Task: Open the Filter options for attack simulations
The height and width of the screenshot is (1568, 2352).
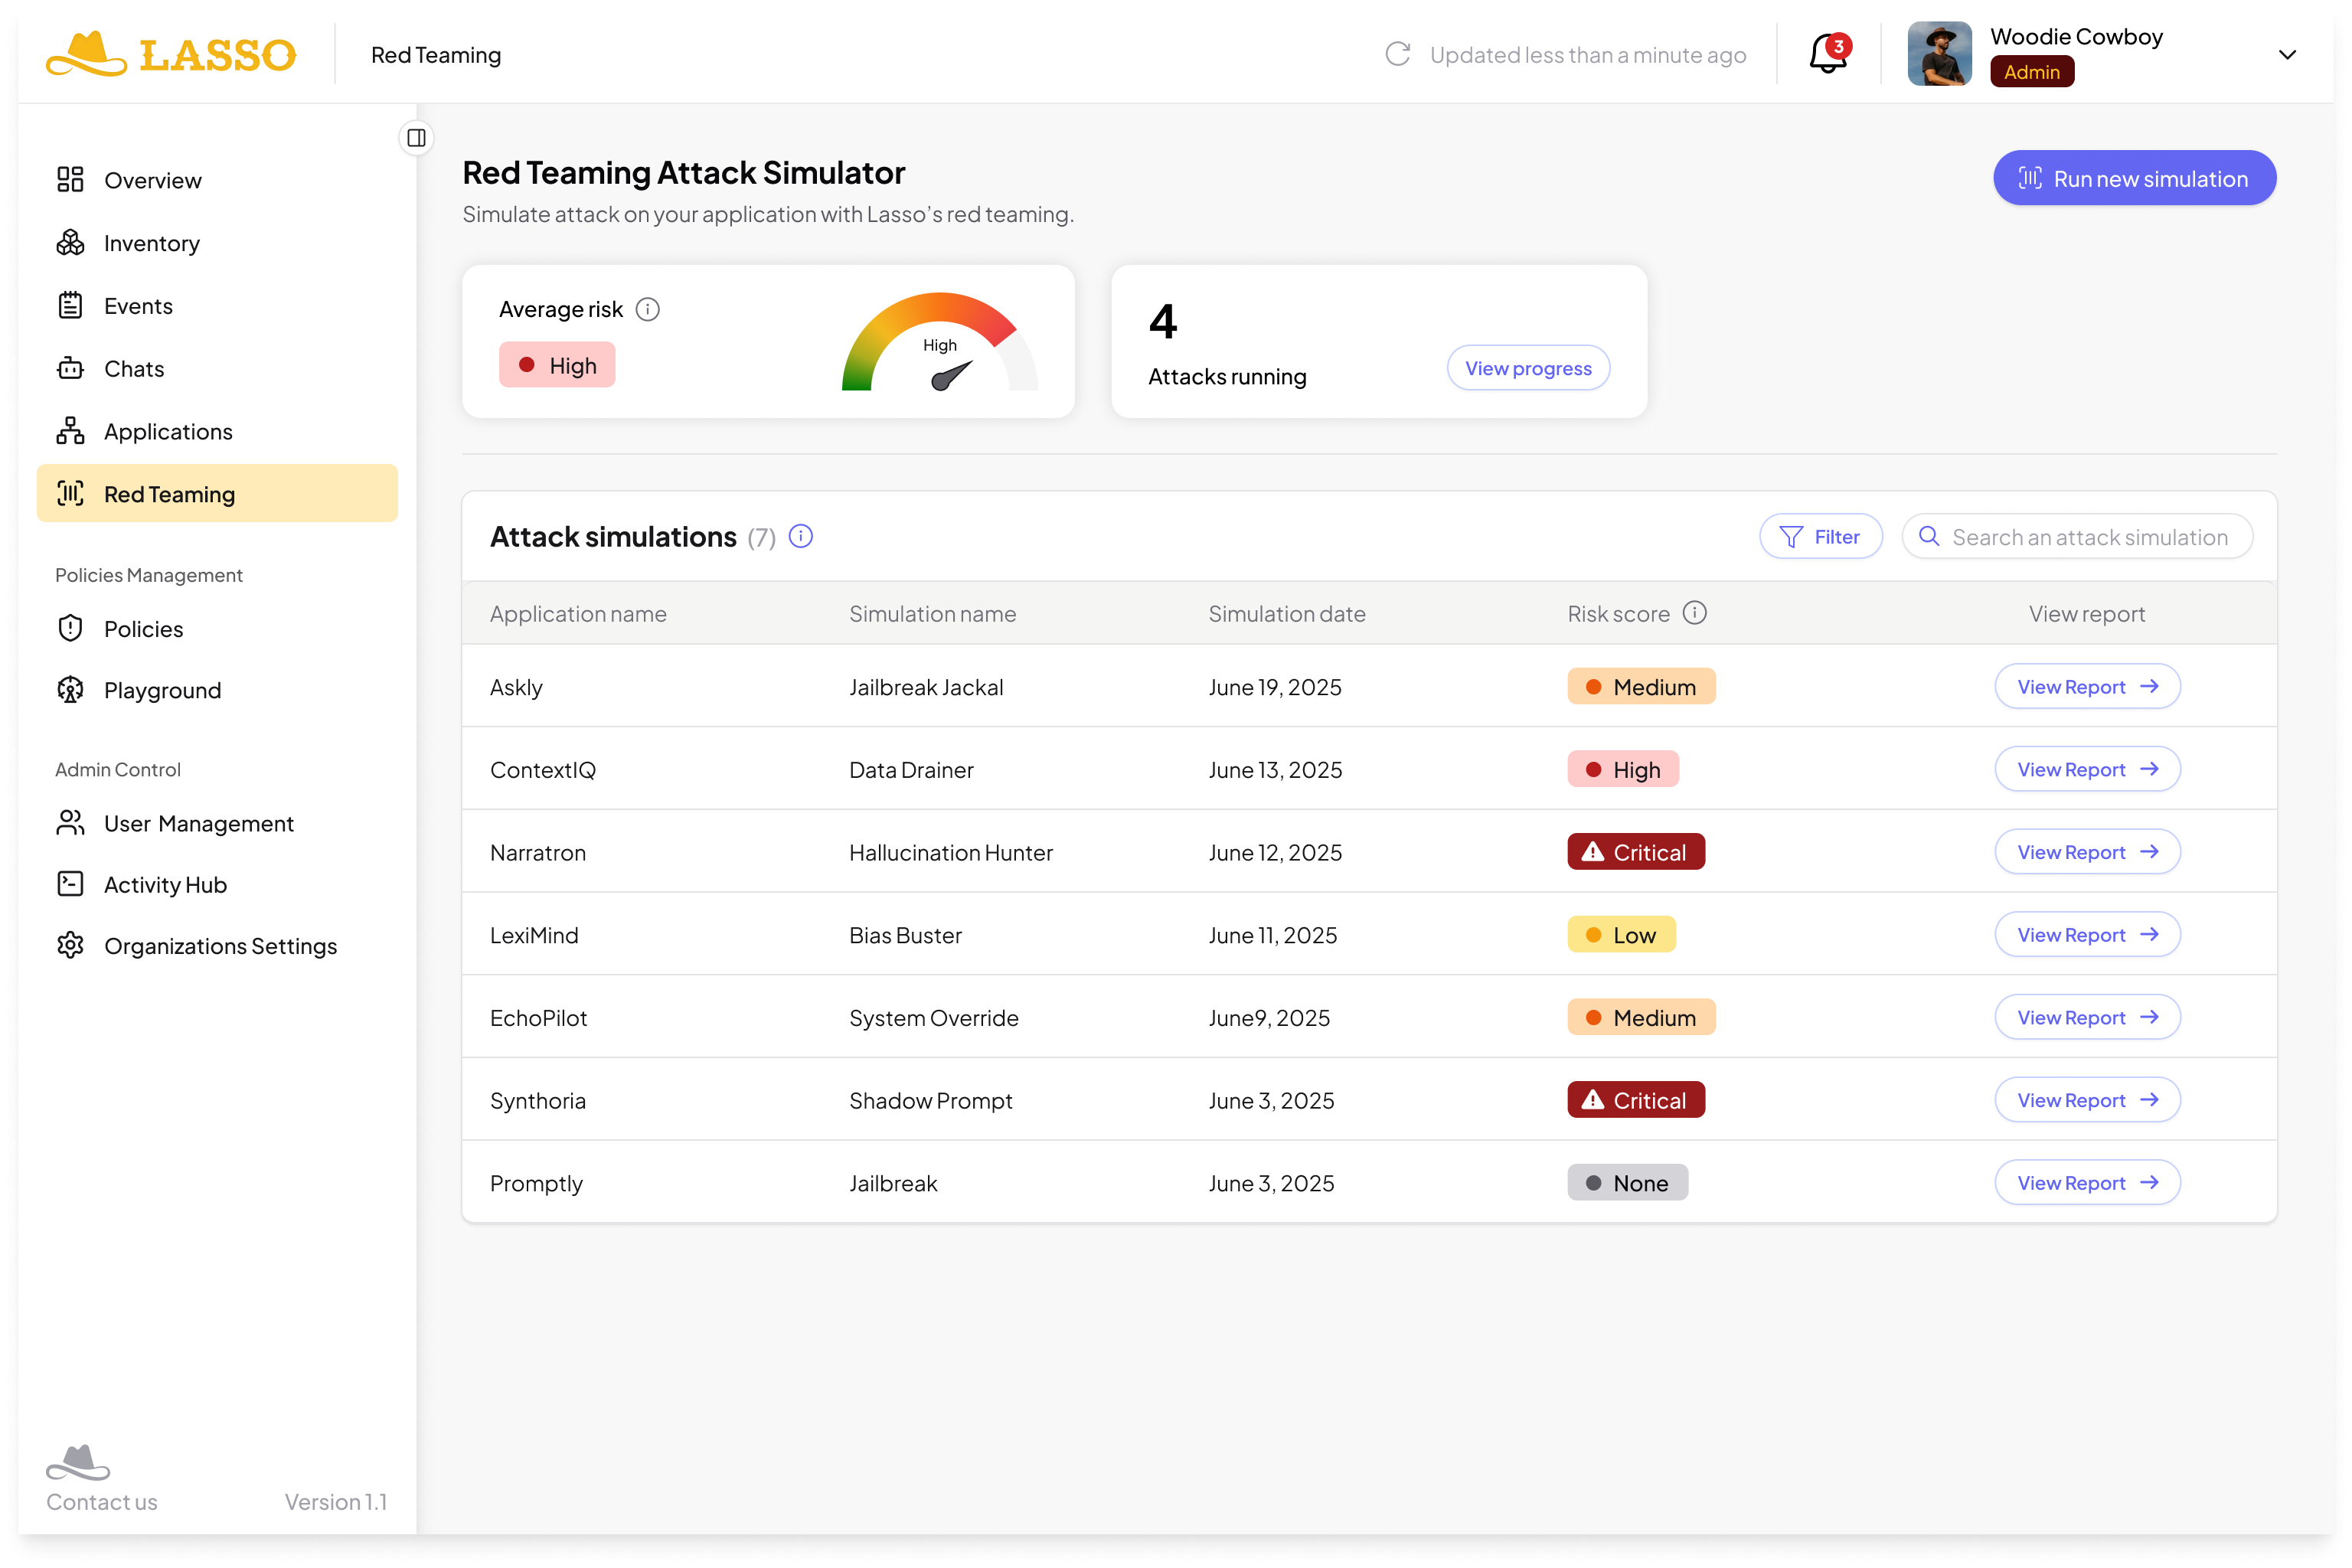Action: (1820, 537)
